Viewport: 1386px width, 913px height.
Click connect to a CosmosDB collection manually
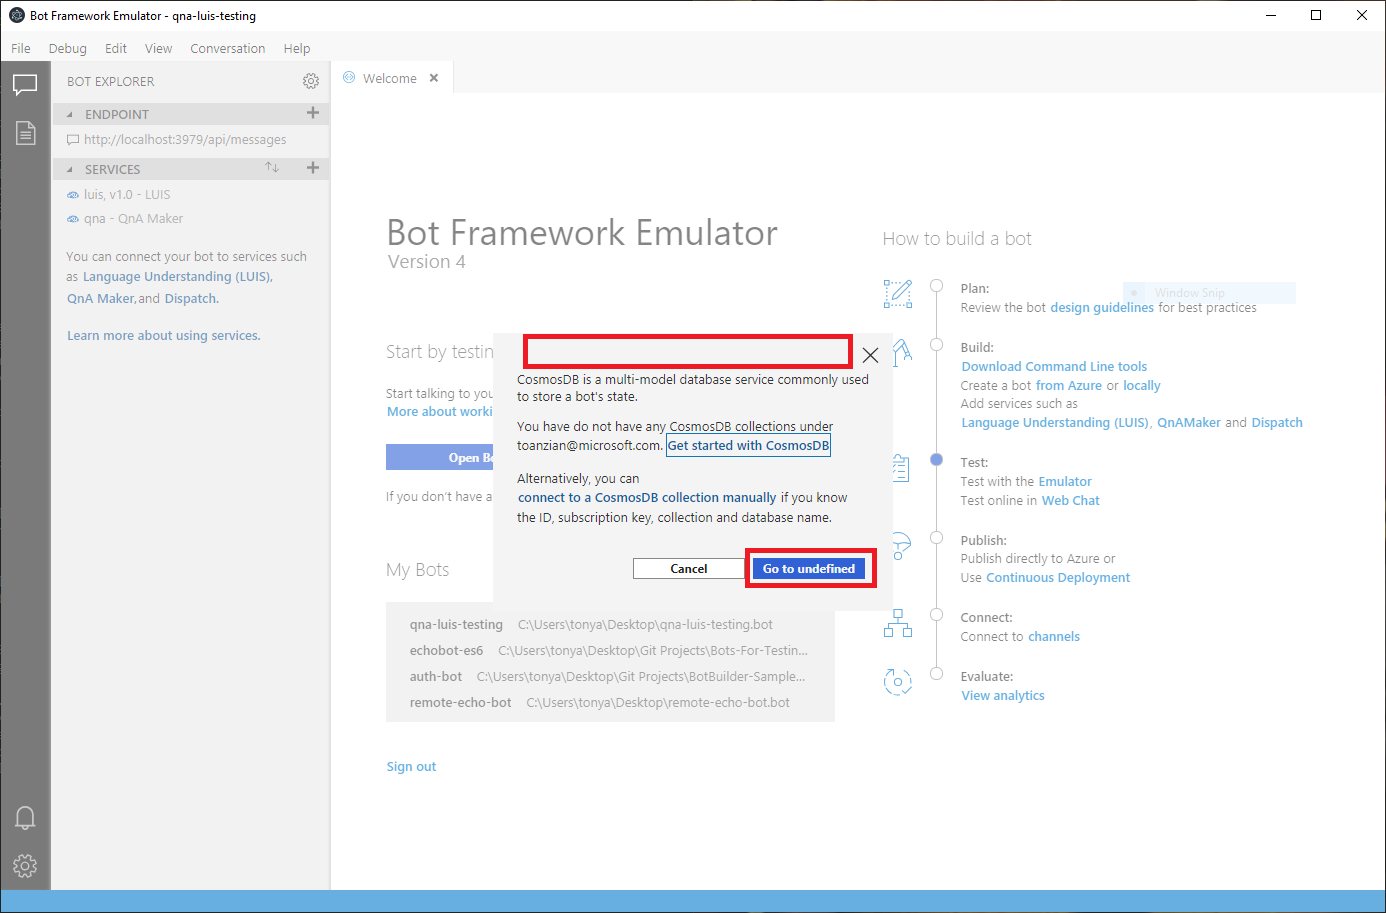tap(647, 497)
